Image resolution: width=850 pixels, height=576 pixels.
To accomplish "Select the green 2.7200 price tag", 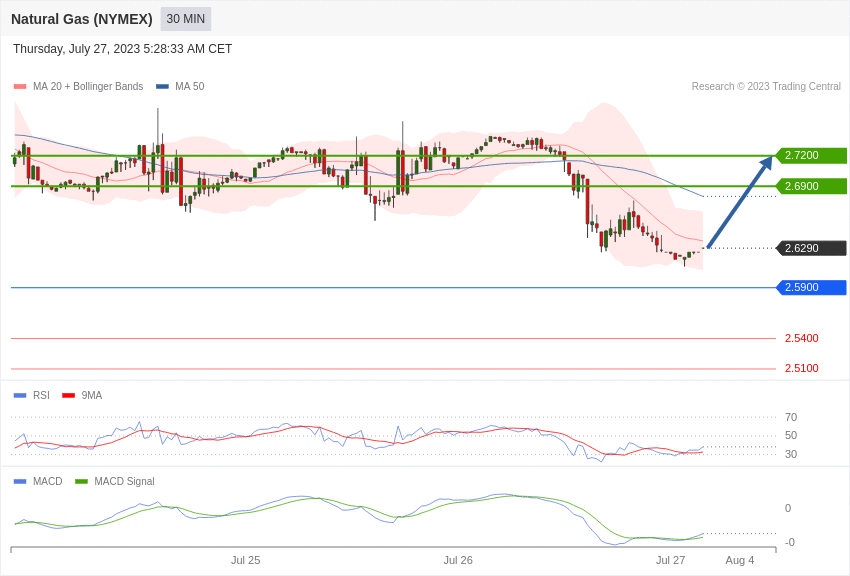I will click(x=811, y=156).
